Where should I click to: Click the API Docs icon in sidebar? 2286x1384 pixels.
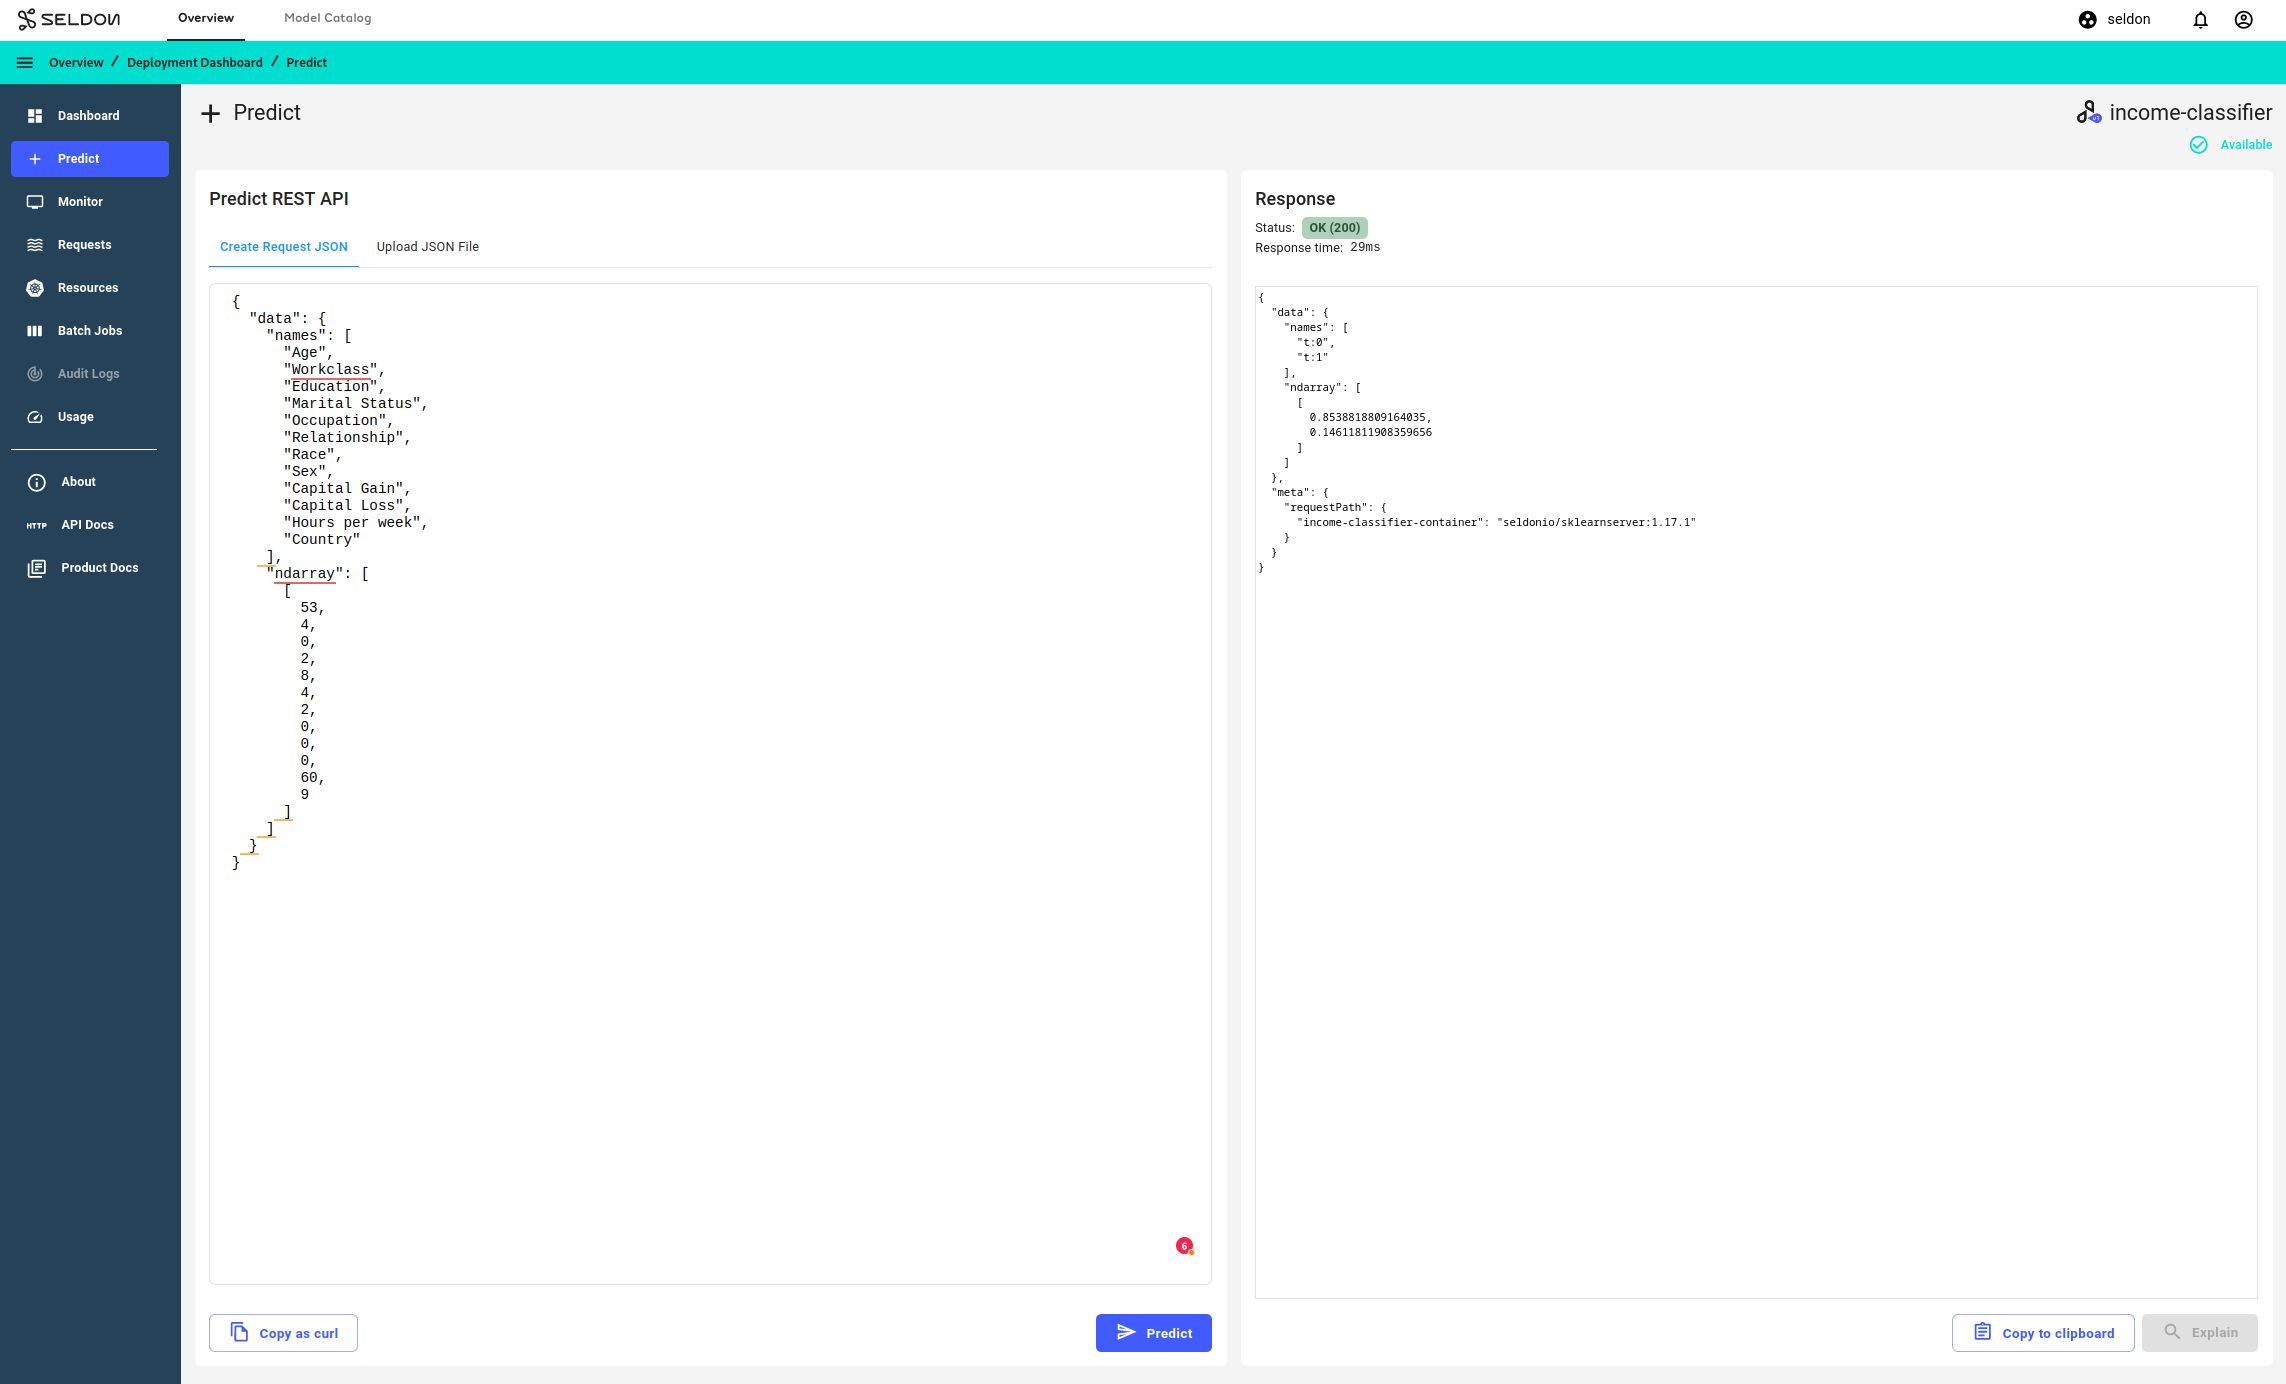[36, 524]
